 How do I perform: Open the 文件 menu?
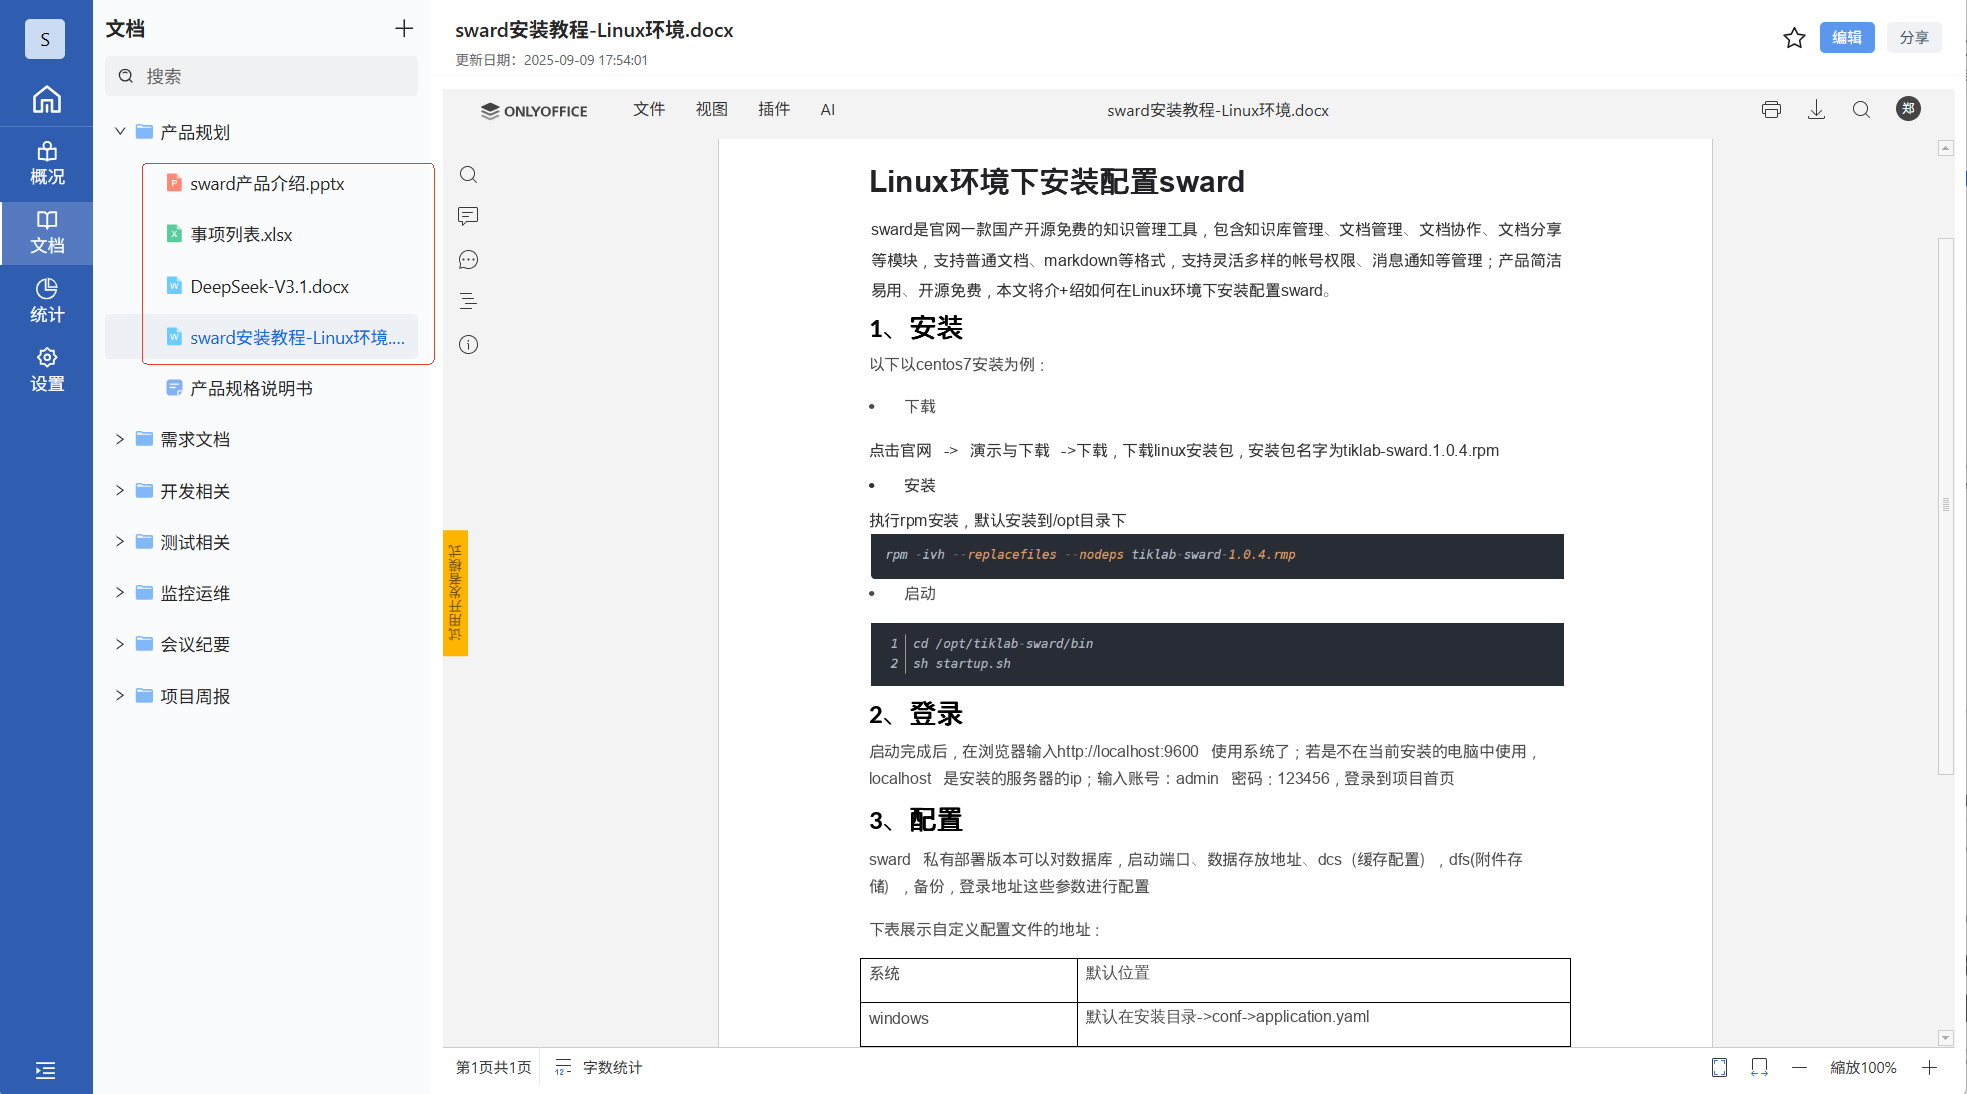point(648,110)
